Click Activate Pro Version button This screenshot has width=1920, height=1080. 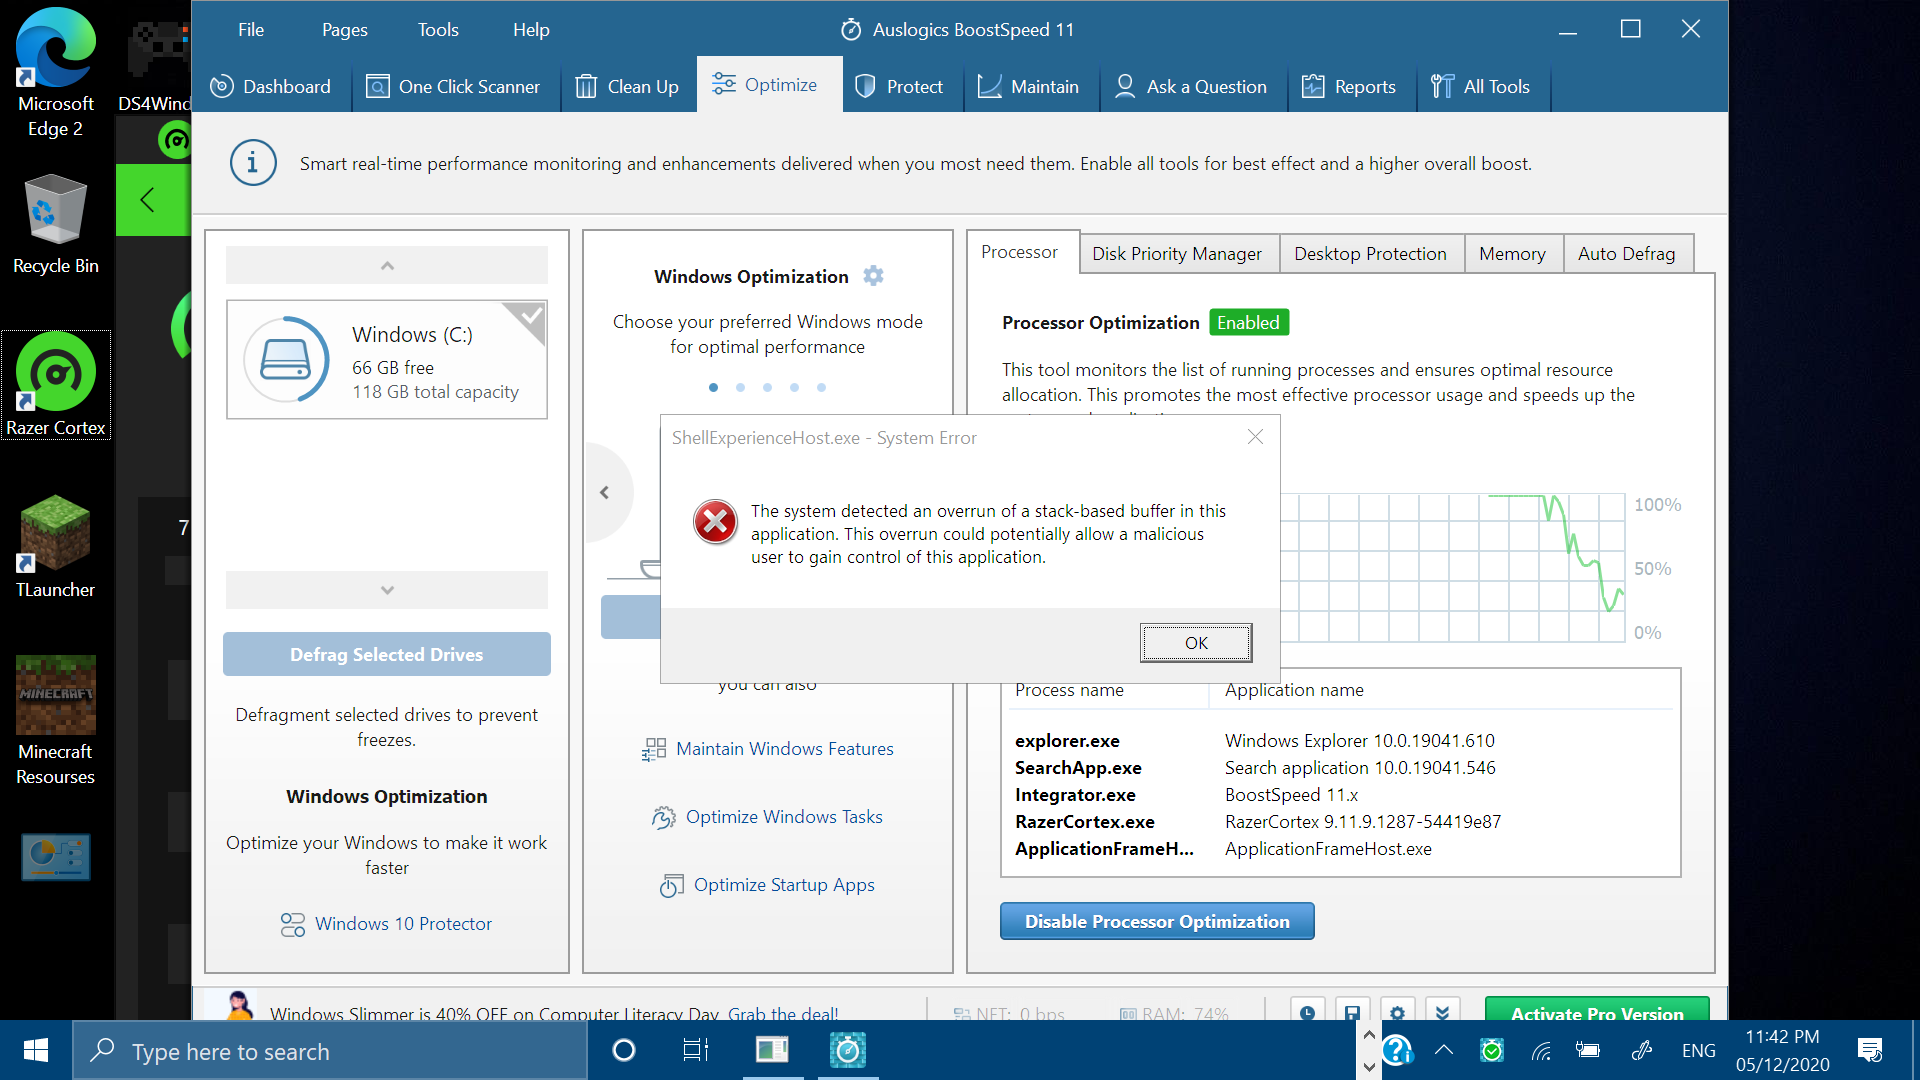(1597, 1009)
